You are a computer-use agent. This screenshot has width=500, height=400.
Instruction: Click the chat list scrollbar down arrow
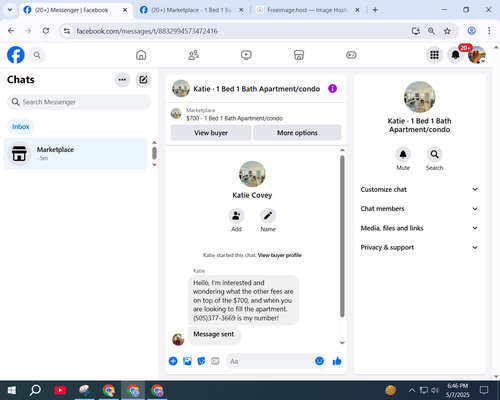154,165
